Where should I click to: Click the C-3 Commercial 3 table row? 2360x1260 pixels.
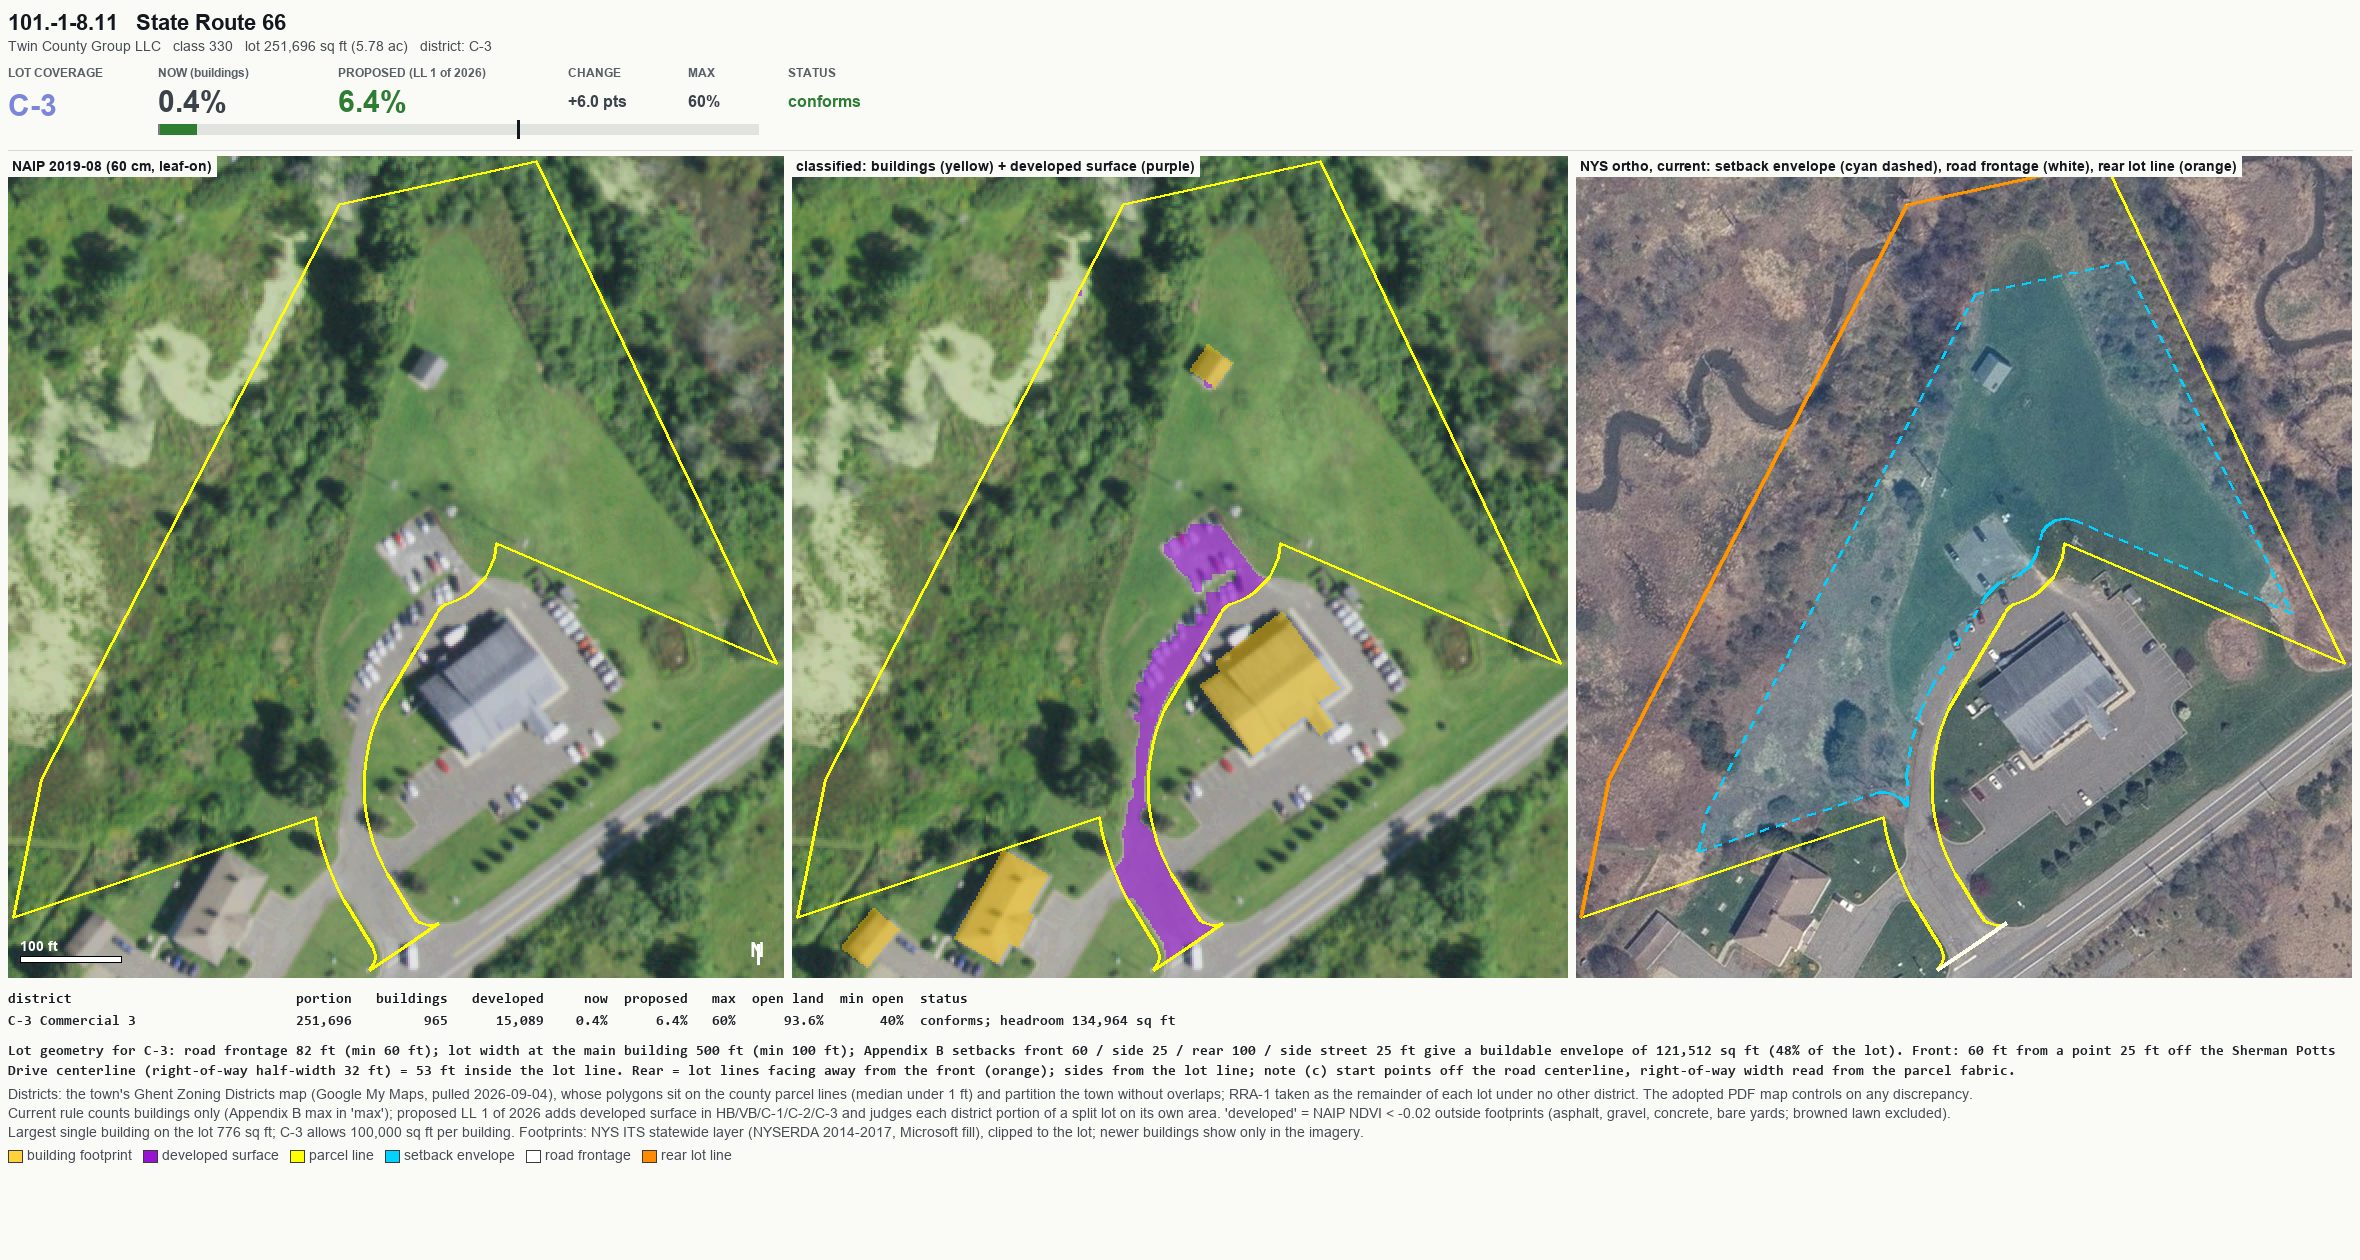coord(591,1021)
